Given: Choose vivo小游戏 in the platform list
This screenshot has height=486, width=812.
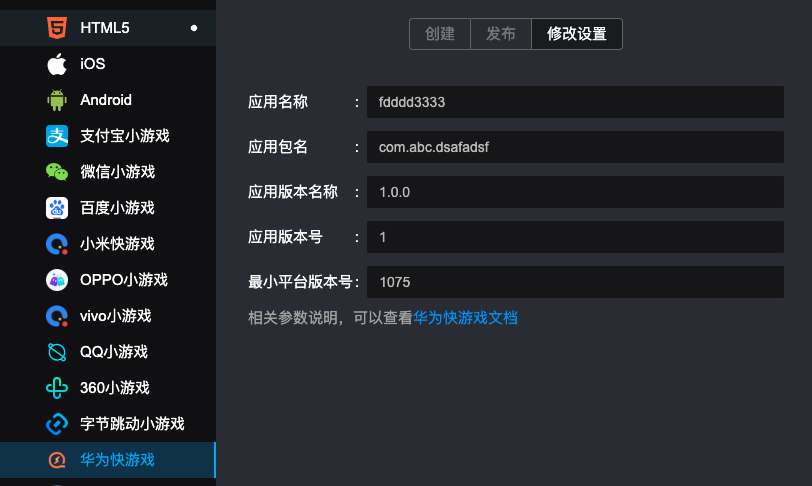Looking at the screenshot, I should (x=115, y=316).
